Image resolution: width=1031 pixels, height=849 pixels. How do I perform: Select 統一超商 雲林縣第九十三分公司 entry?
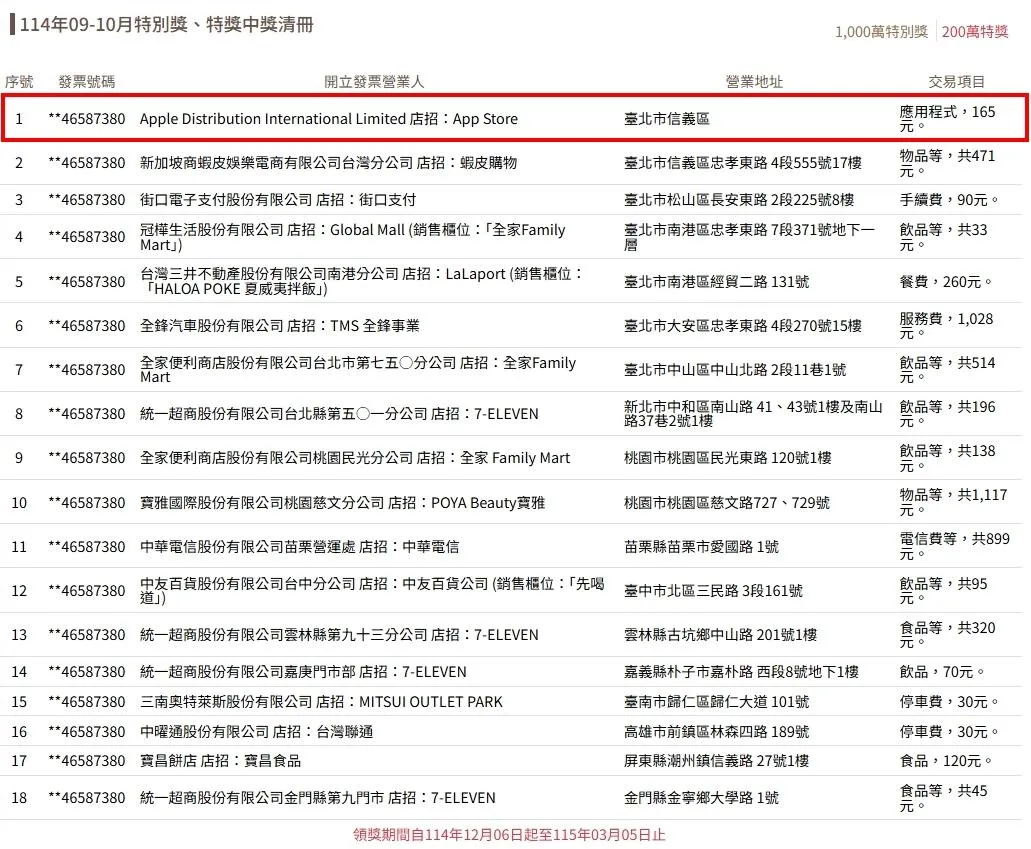[339, 635]
